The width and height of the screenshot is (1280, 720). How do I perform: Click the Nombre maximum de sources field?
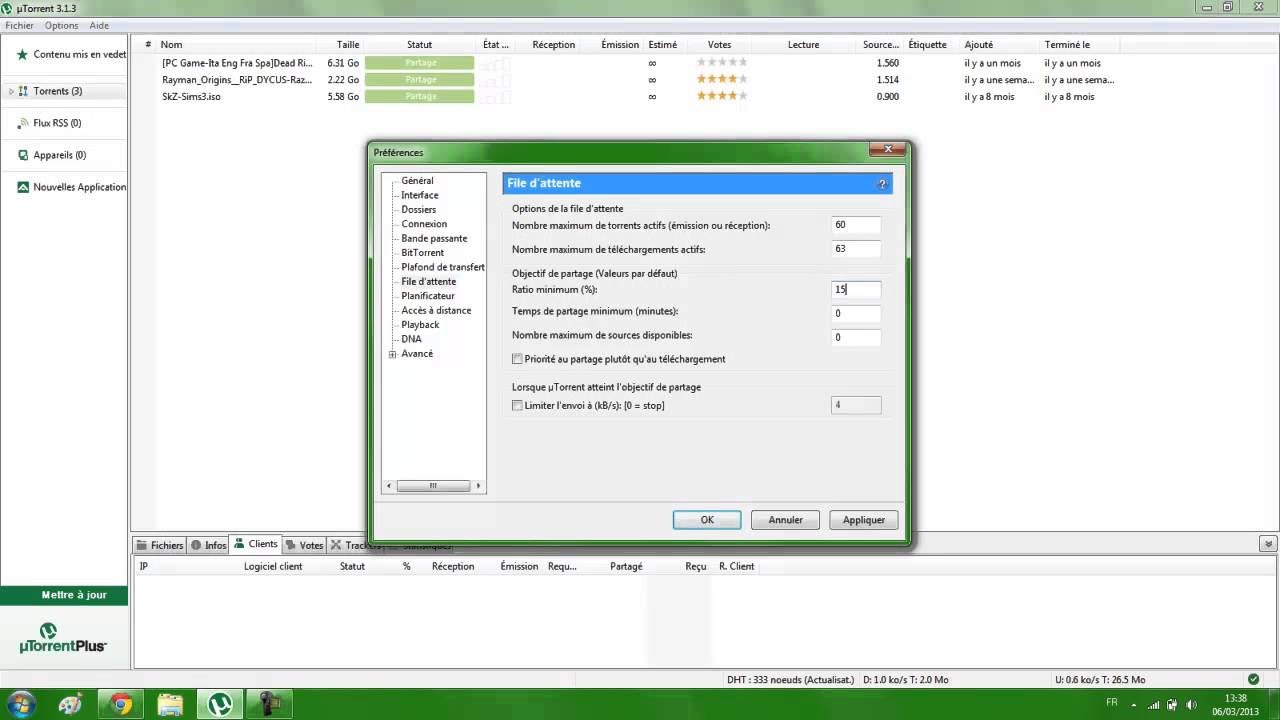[x=856, y=337]
